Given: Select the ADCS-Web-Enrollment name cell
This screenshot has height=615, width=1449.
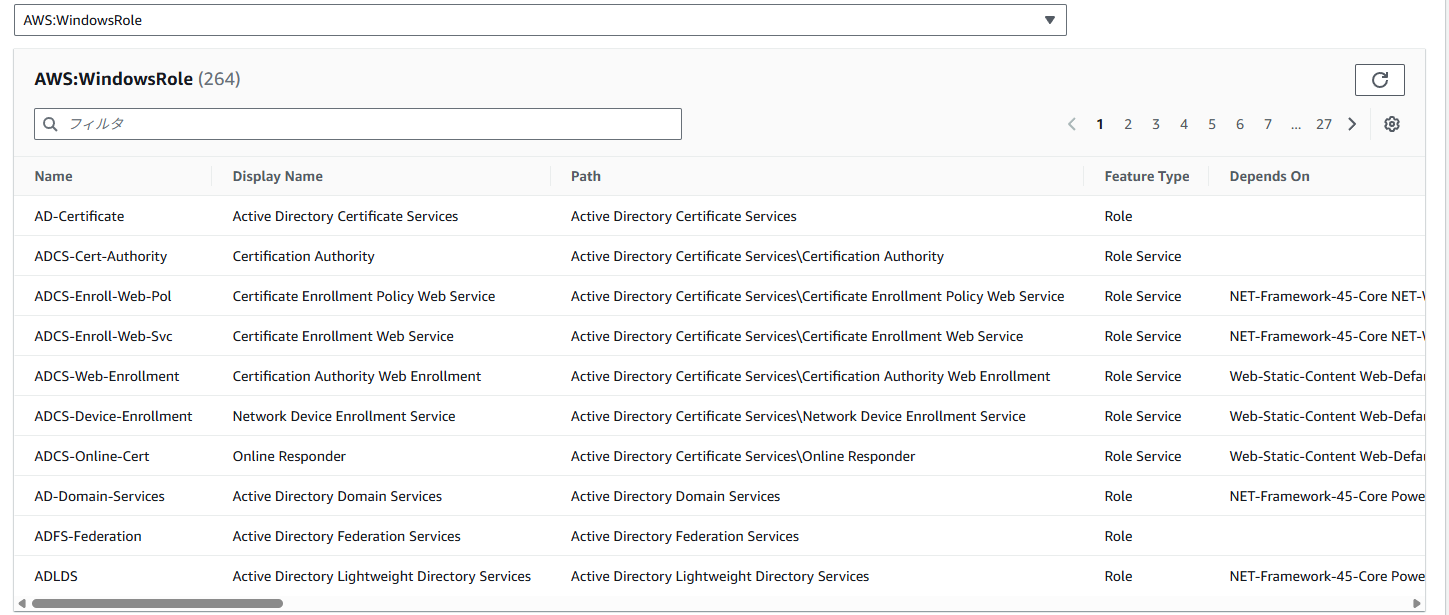Looking at the screenshot, I should pyautogui.click(x=107, y=376).
